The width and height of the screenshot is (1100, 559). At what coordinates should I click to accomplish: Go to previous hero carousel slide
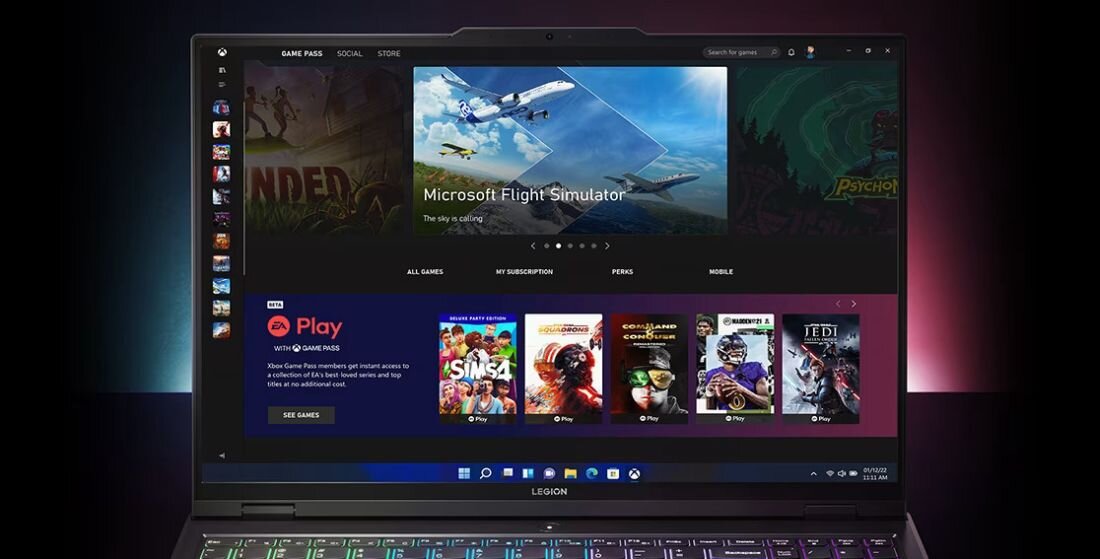click(x=533, y=246)
